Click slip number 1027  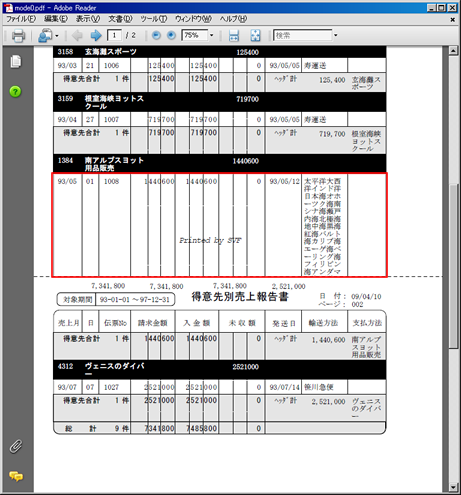click(111, 387)
